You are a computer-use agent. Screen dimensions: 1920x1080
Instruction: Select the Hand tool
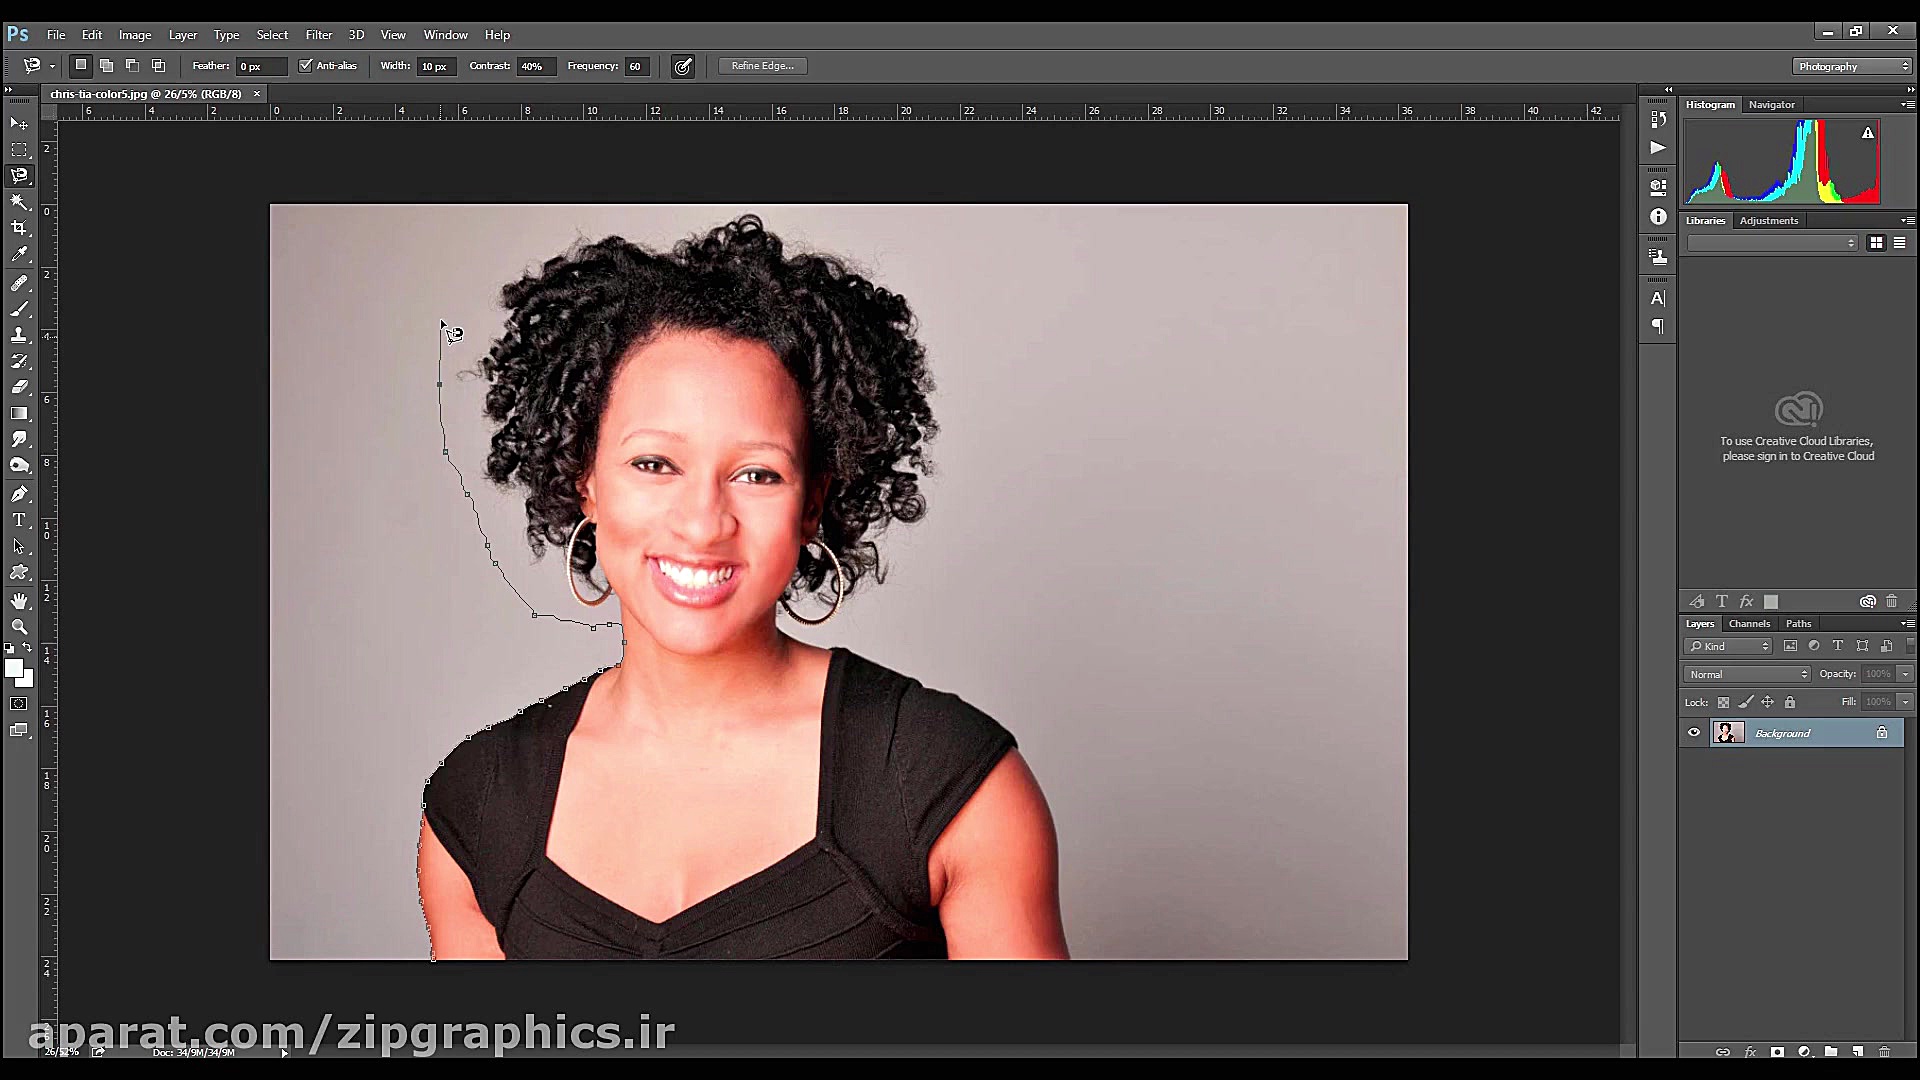coord(19,600)
